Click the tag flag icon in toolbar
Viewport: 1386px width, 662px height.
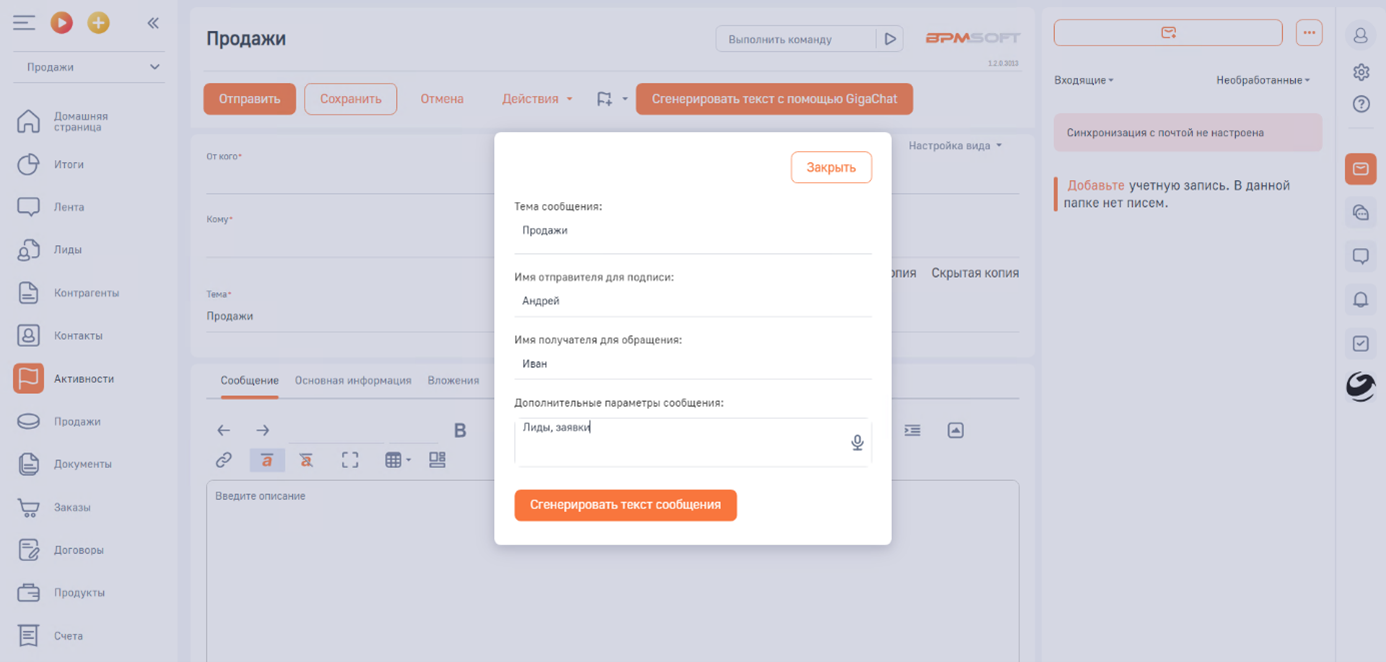(x=604, y=99)
